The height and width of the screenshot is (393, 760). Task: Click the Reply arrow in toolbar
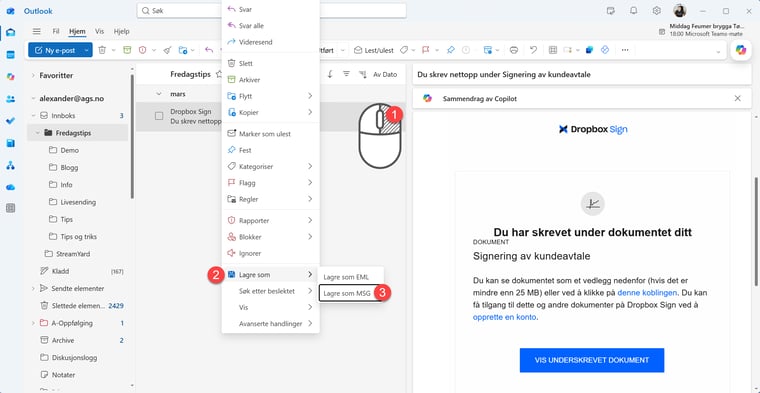pos(209,50)
